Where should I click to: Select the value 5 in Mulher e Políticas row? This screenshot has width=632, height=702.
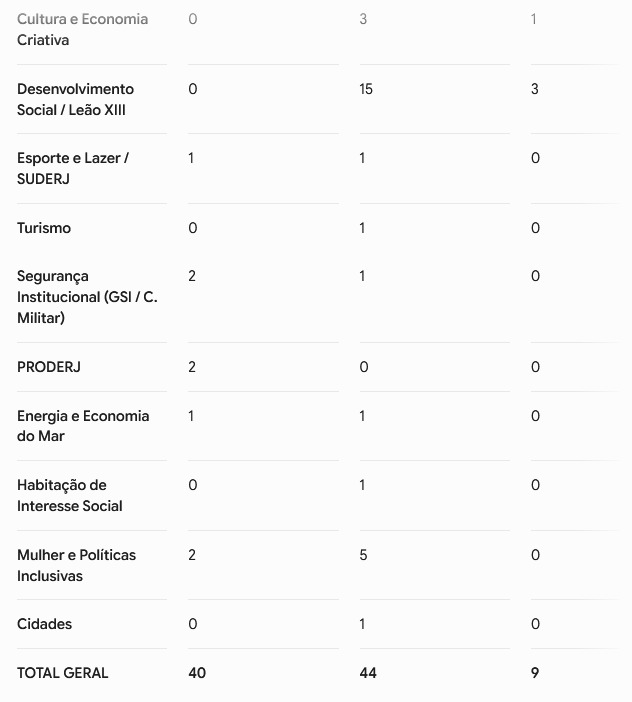pyautogui.click(x=363, y=555)
